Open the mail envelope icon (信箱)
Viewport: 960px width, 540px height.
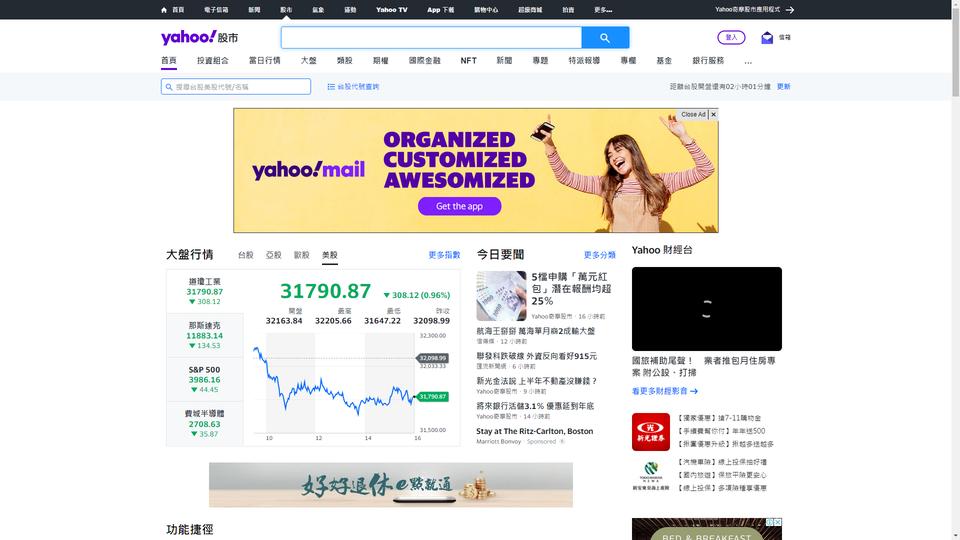click(x=767, y=38)
